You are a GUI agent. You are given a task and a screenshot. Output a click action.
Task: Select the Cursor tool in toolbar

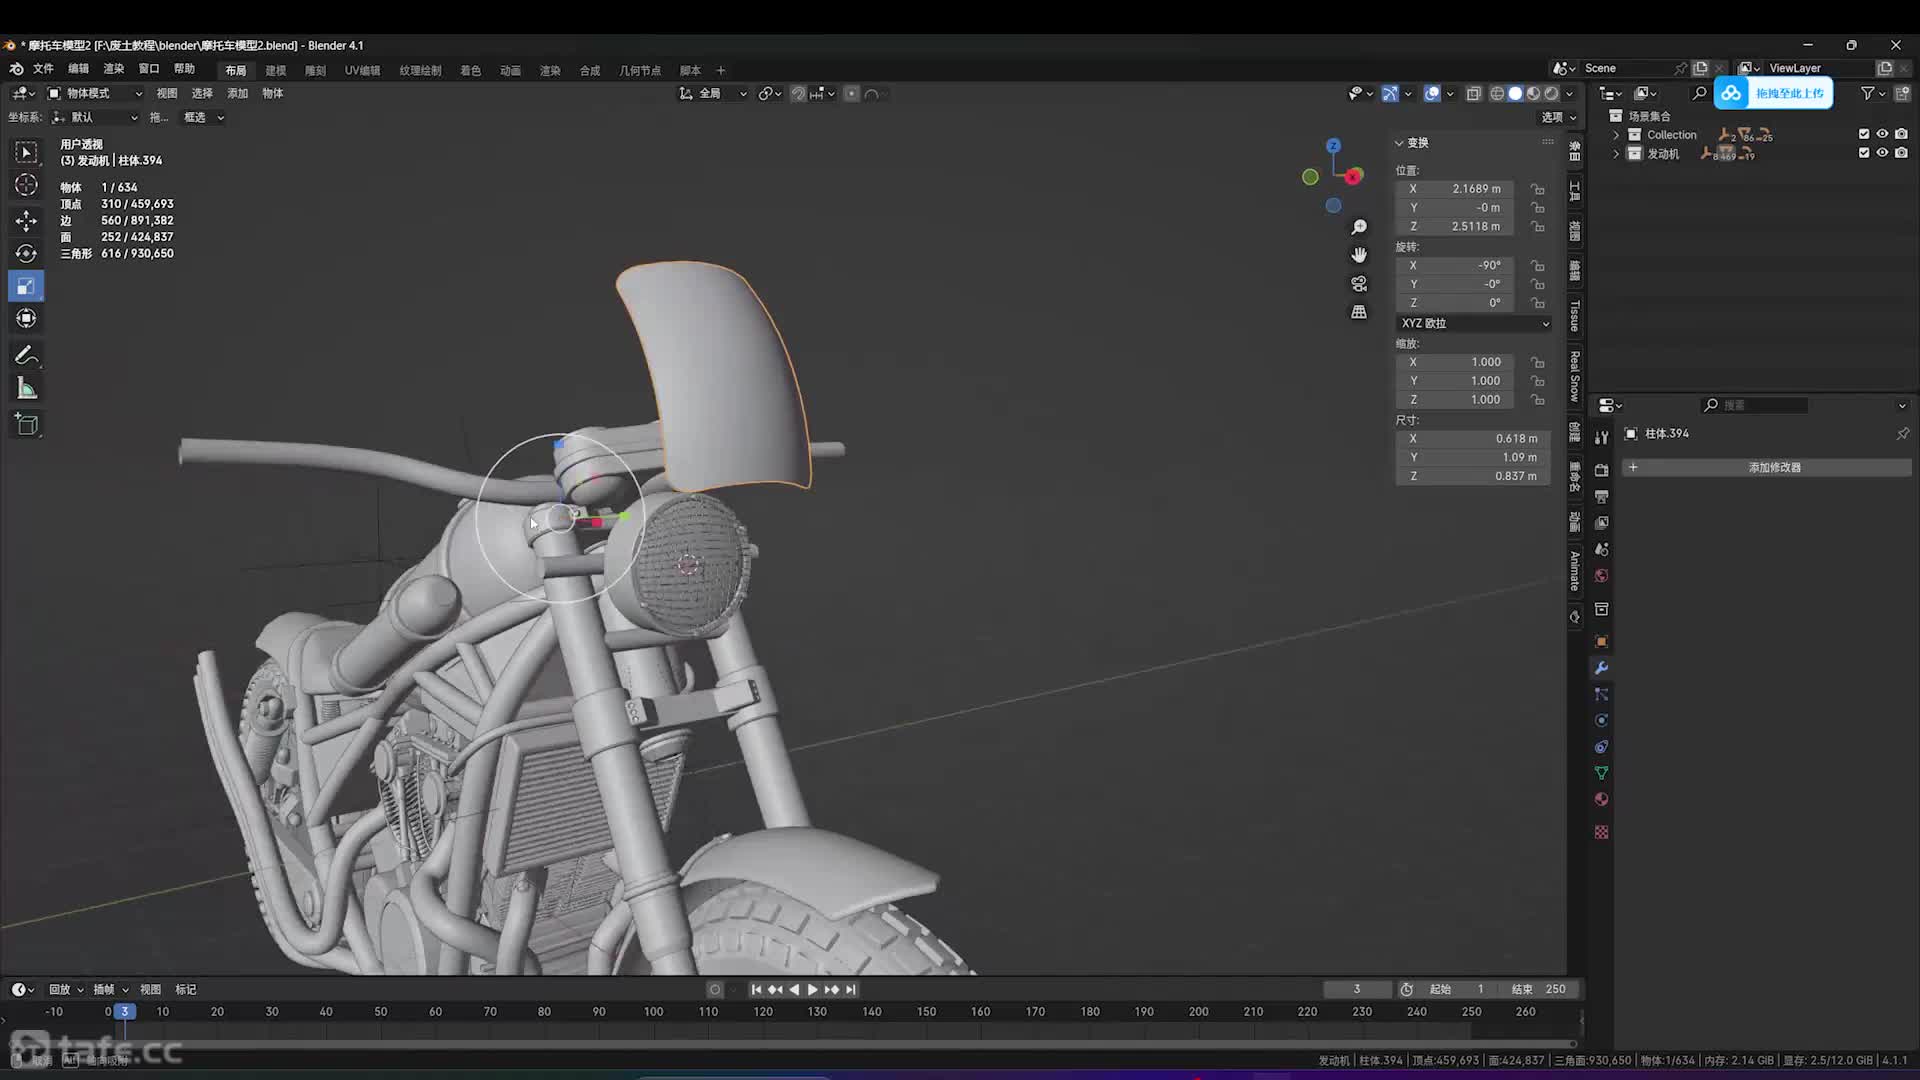(x=27, y=185)
